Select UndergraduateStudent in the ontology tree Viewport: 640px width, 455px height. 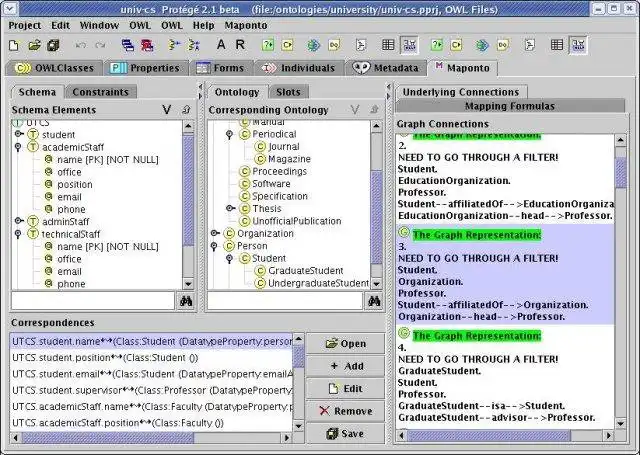click(x=318, y=283)
